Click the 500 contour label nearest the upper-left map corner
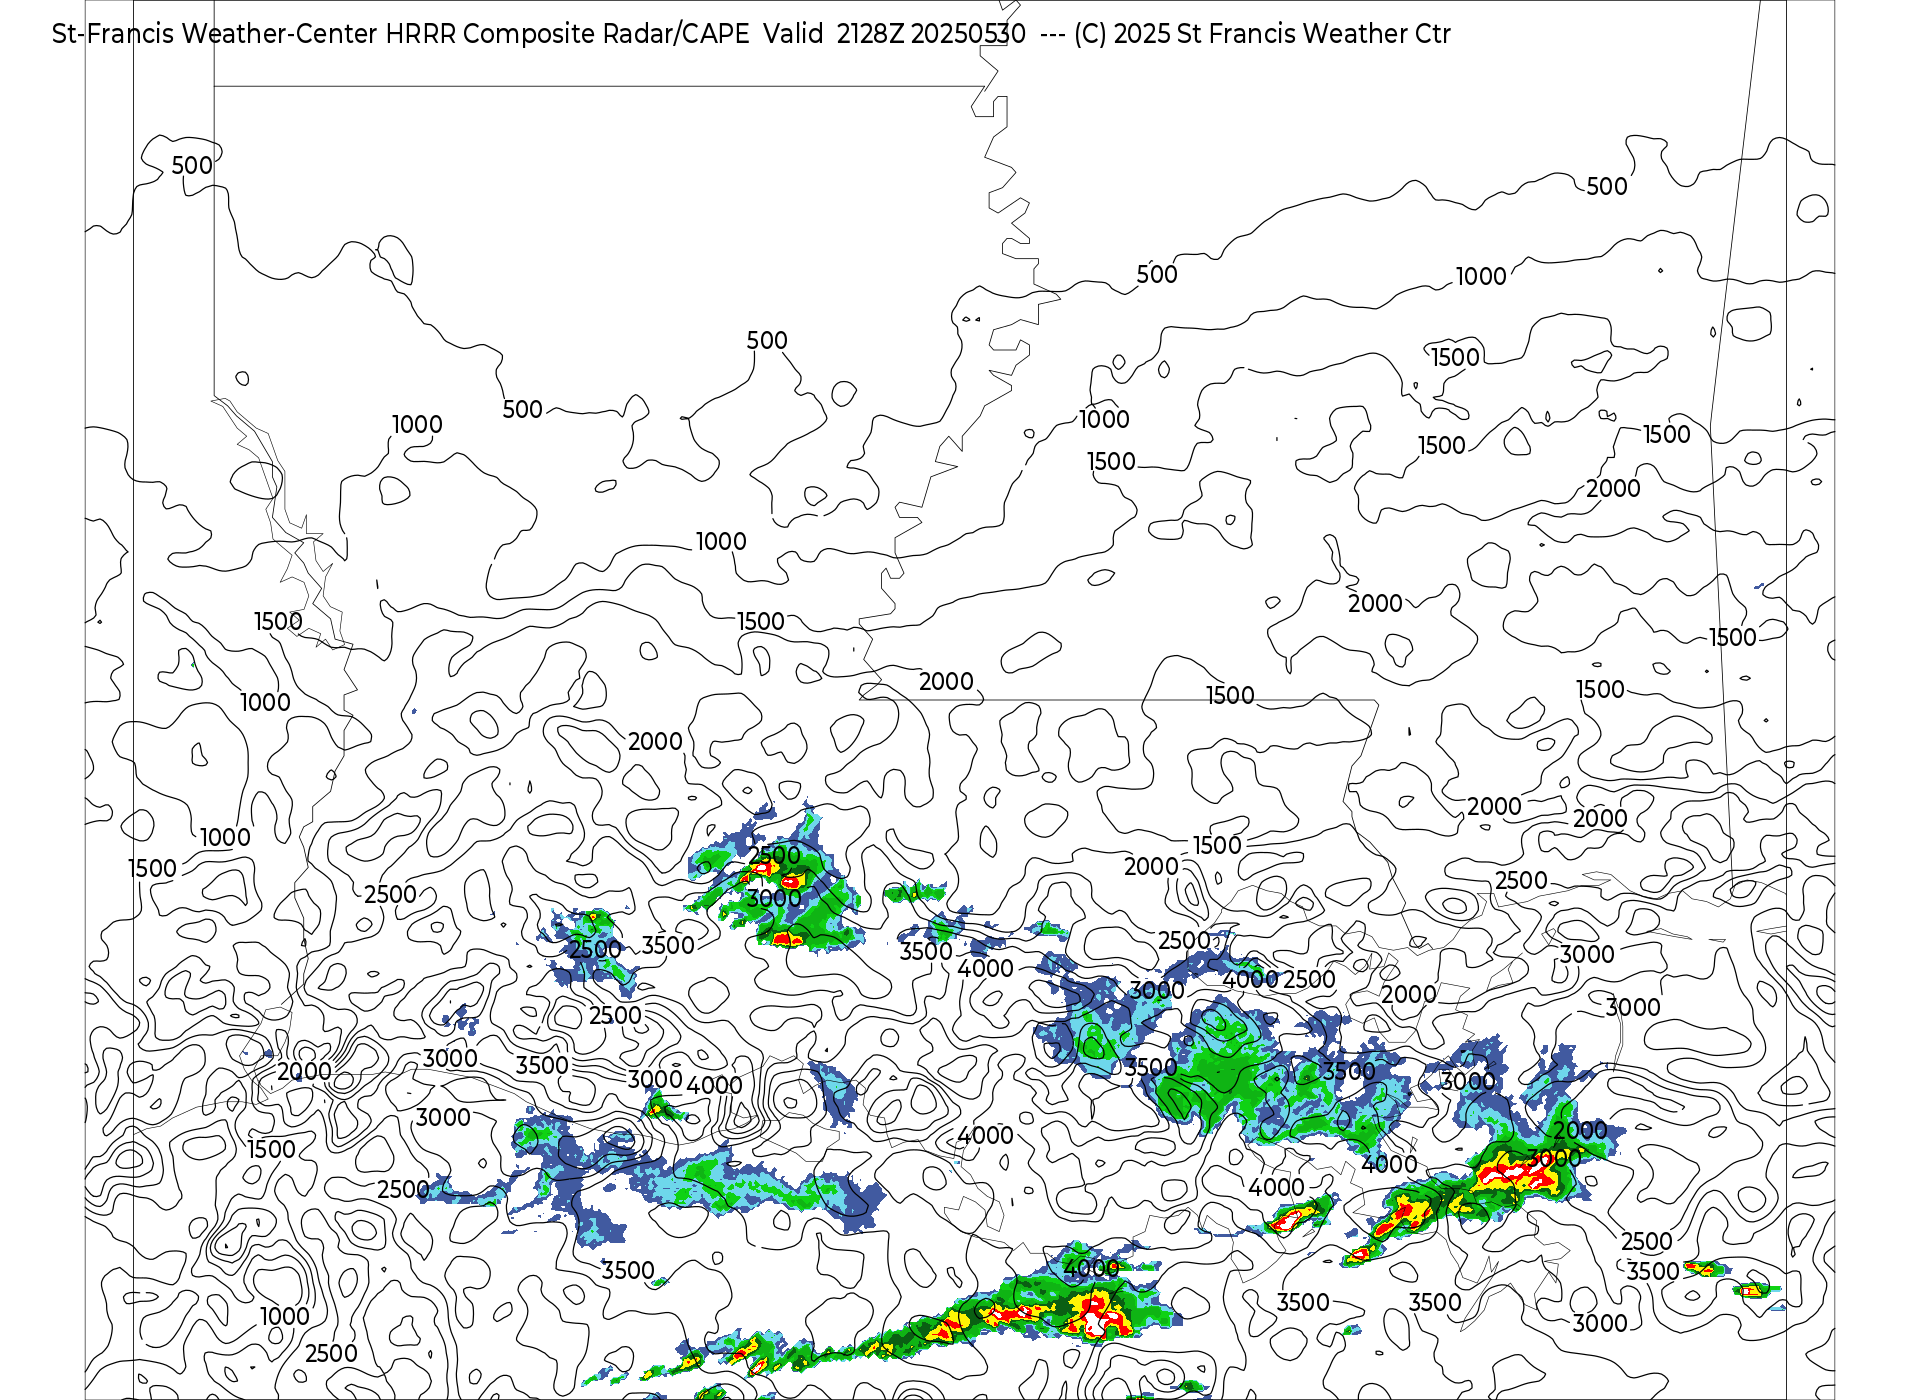Viewport: 1920px width, 1400px height. point(192,165)
